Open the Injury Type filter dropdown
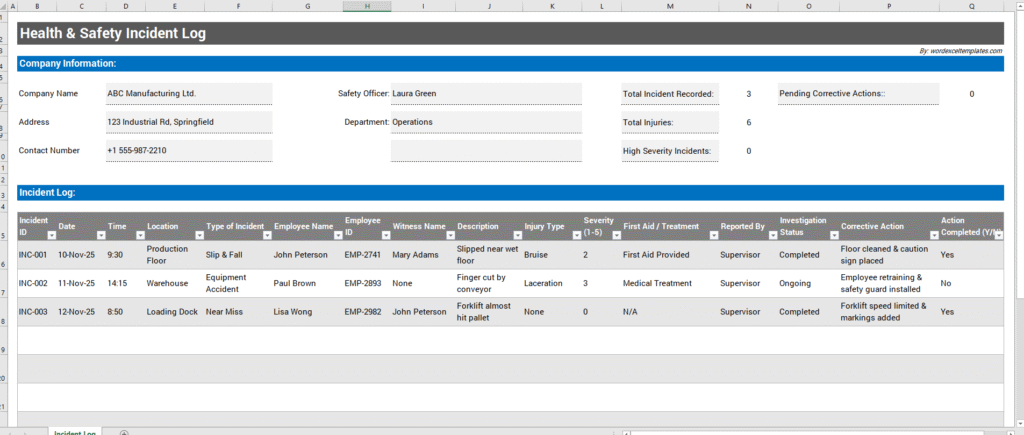Screen dimensions: 1024x435 click(577, 235)
